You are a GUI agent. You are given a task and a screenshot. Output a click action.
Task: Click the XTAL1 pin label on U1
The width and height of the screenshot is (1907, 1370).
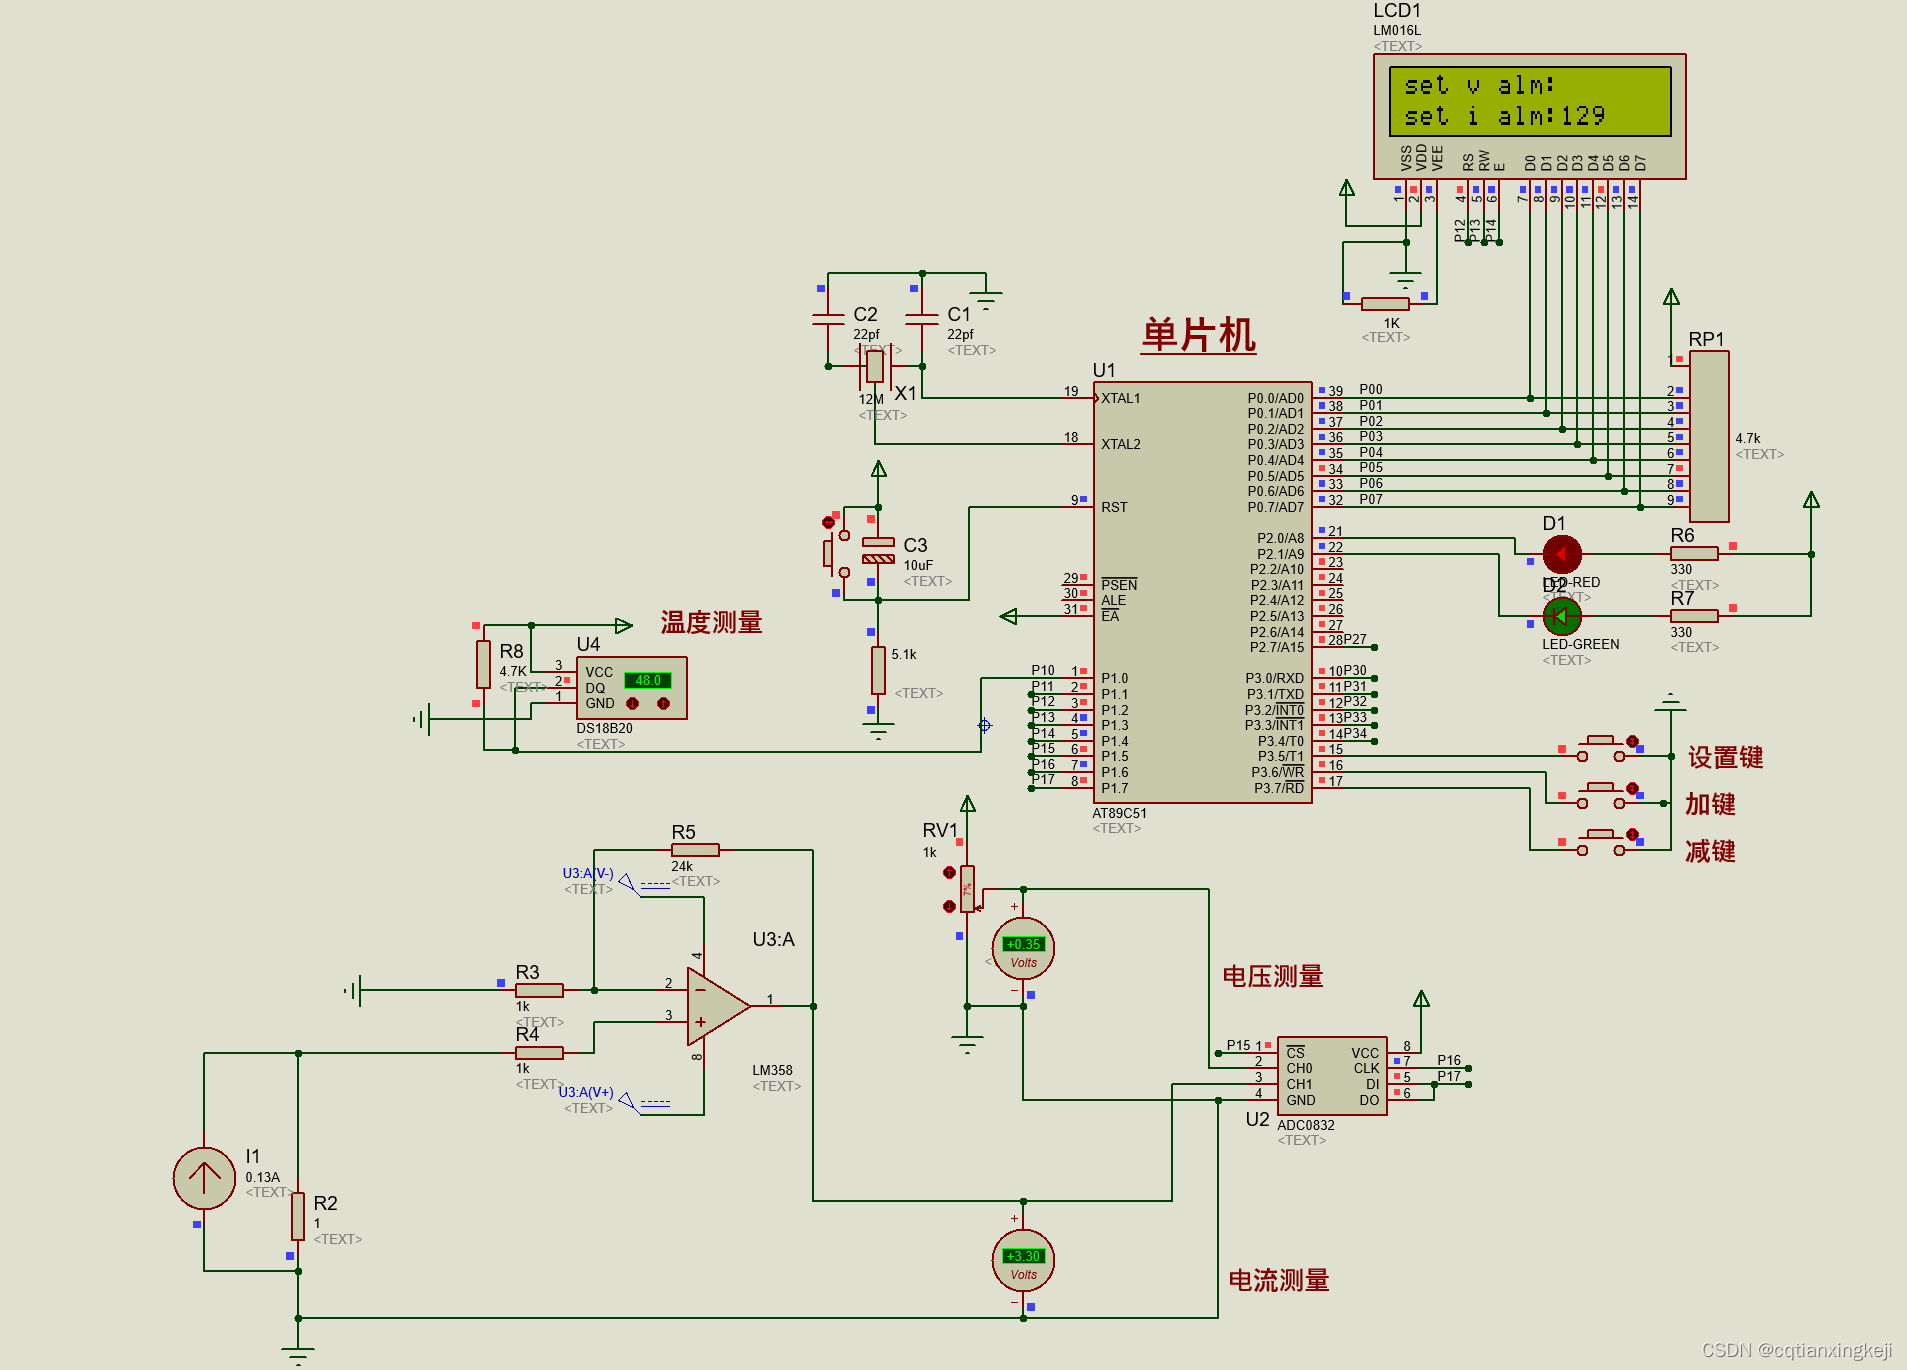pyautogui.click(x=1120, y=398)
